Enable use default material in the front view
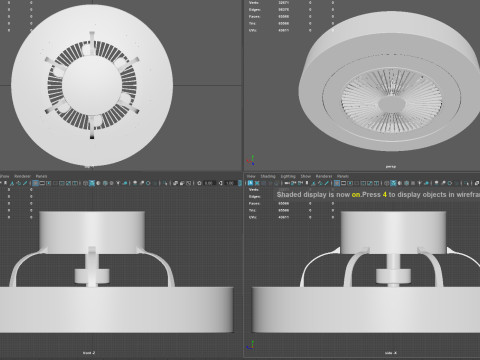Screen dimensions: 480x360 98,183
